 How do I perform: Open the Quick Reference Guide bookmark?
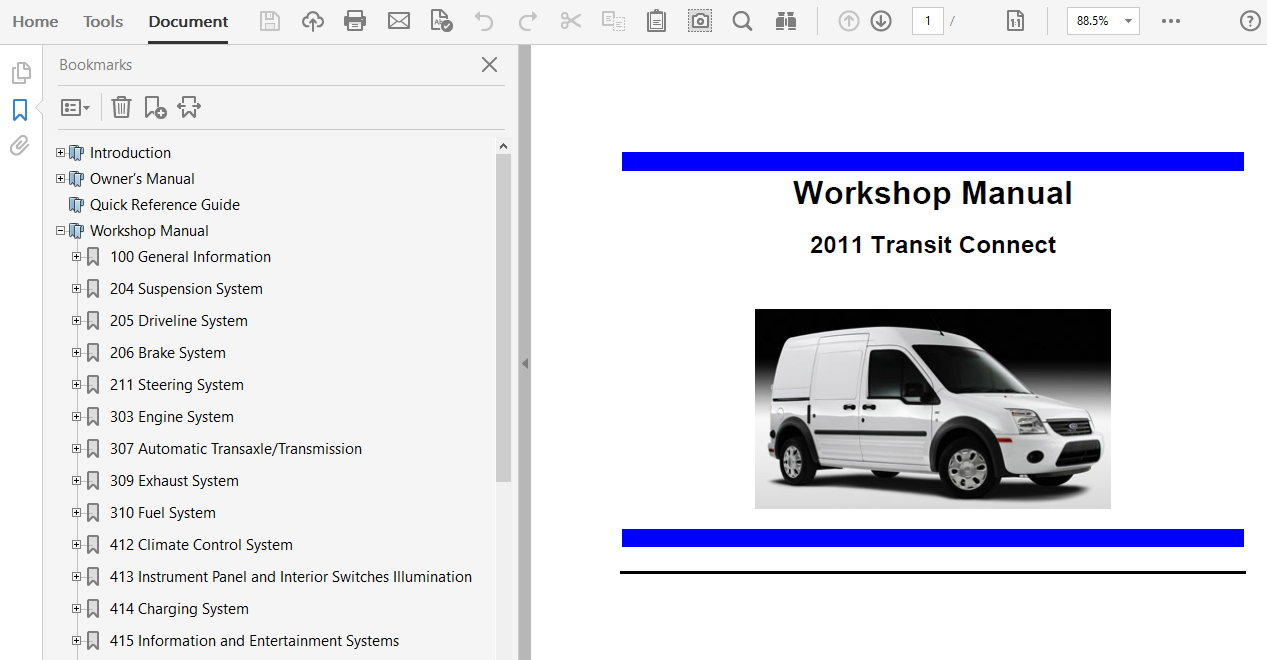(164, 205)
